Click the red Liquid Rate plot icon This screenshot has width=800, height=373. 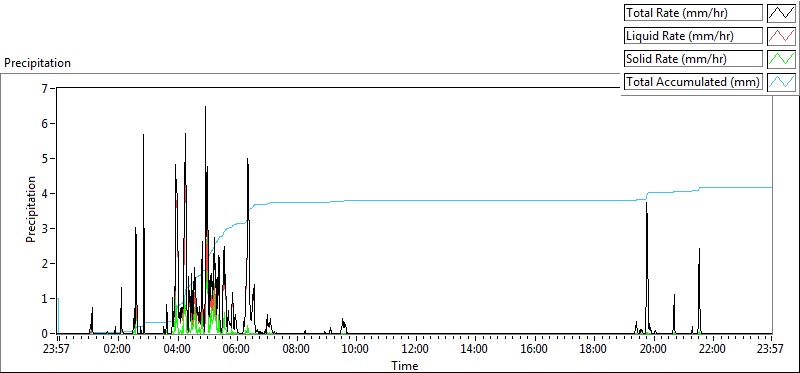781,36
